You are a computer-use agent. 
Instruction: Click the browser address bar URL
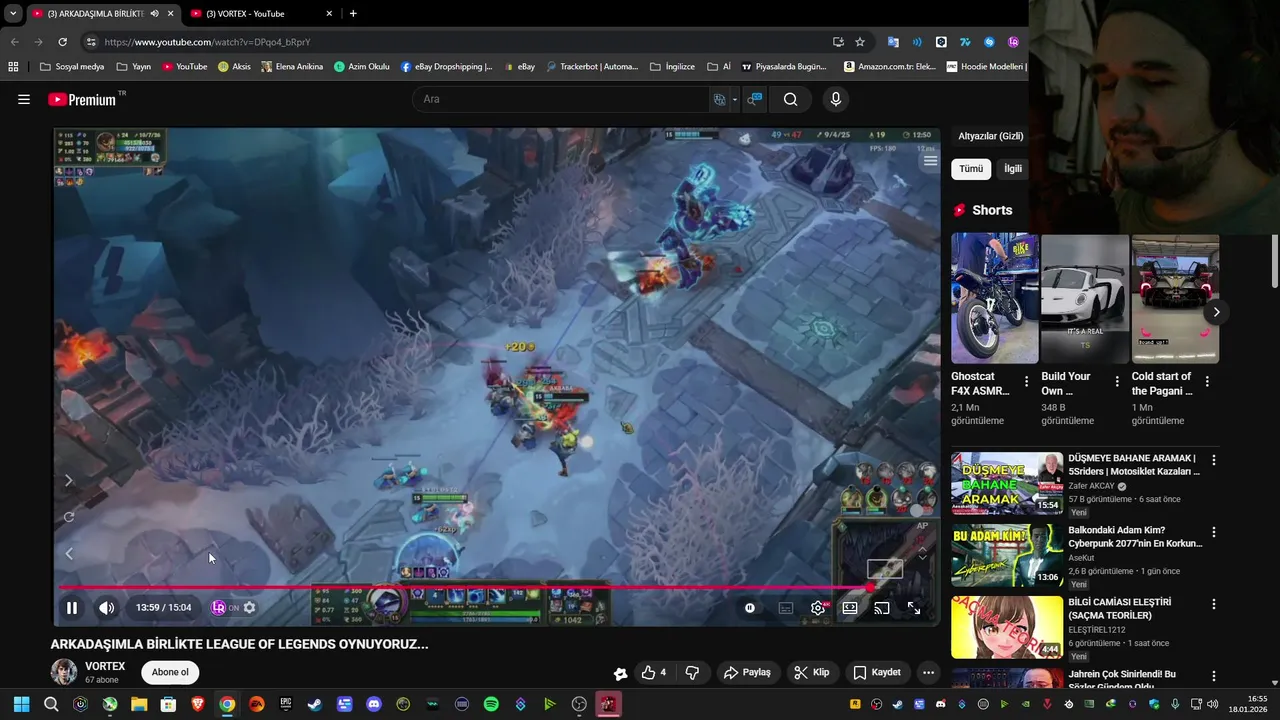[207, 42]
